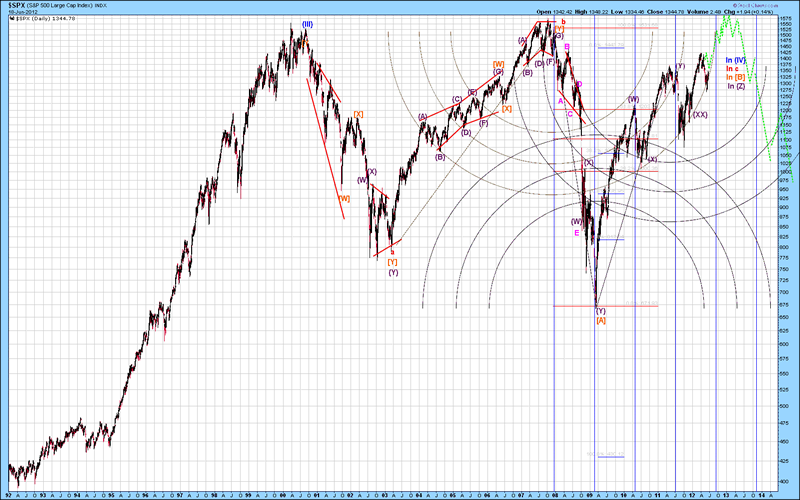Click the orange [A] label at 2009 low

601,320
